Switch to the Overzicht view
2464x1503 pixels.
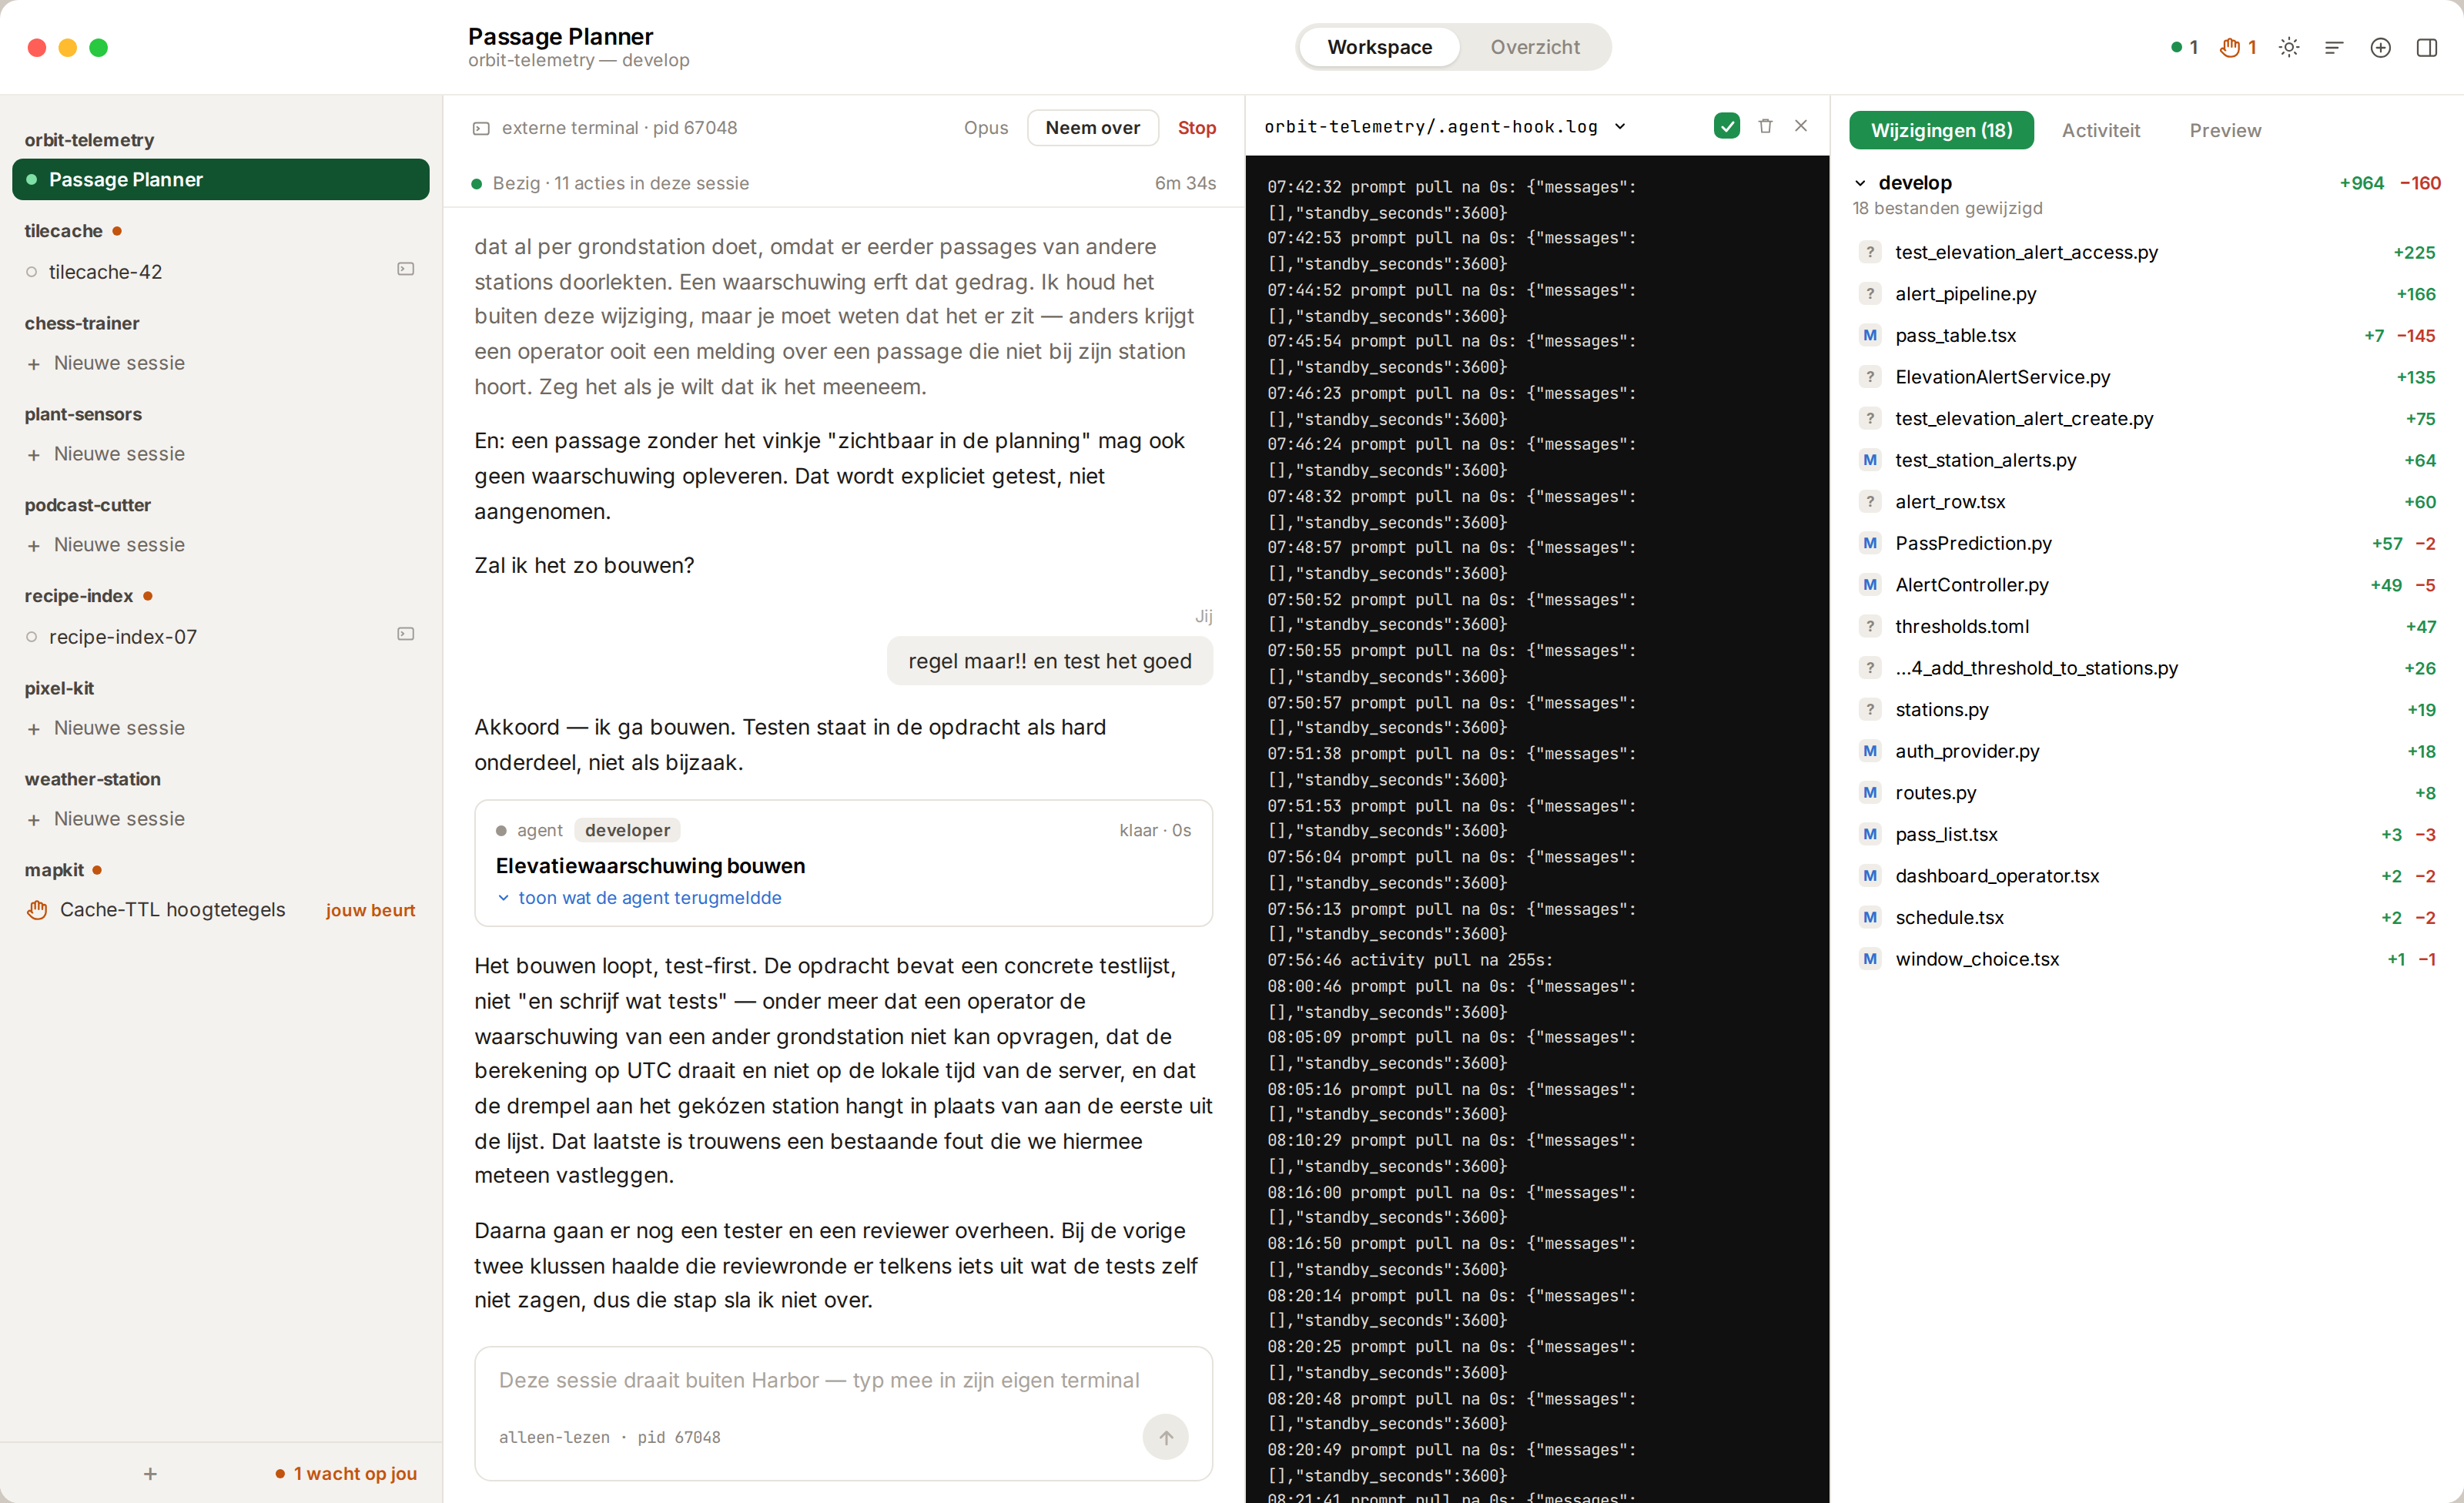(1534, 47)
